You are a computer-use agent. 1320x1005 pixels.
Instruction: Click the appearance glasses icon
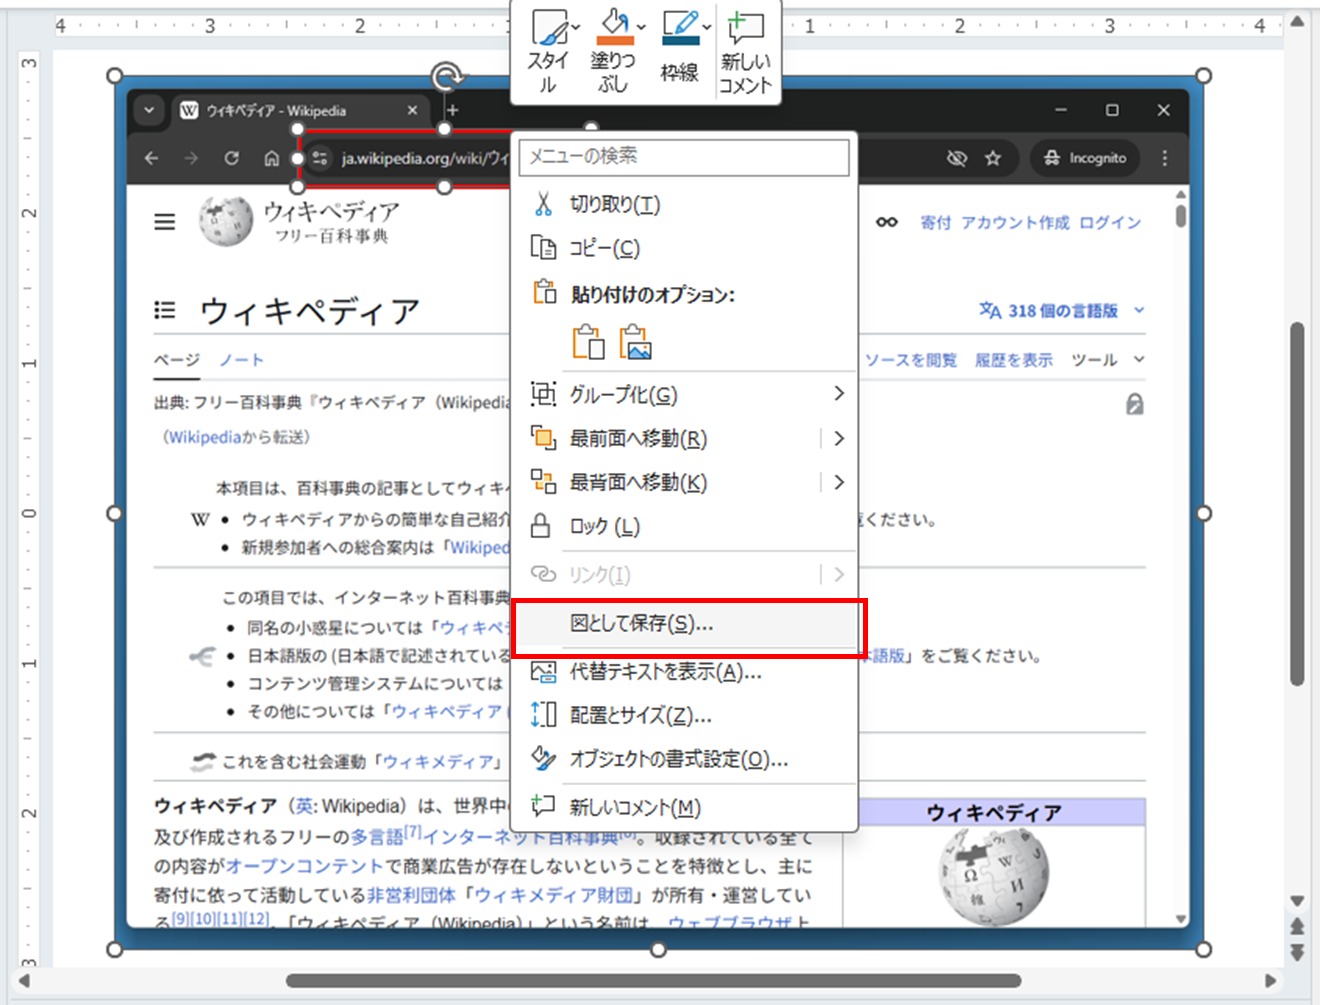(x=887, y=222)
